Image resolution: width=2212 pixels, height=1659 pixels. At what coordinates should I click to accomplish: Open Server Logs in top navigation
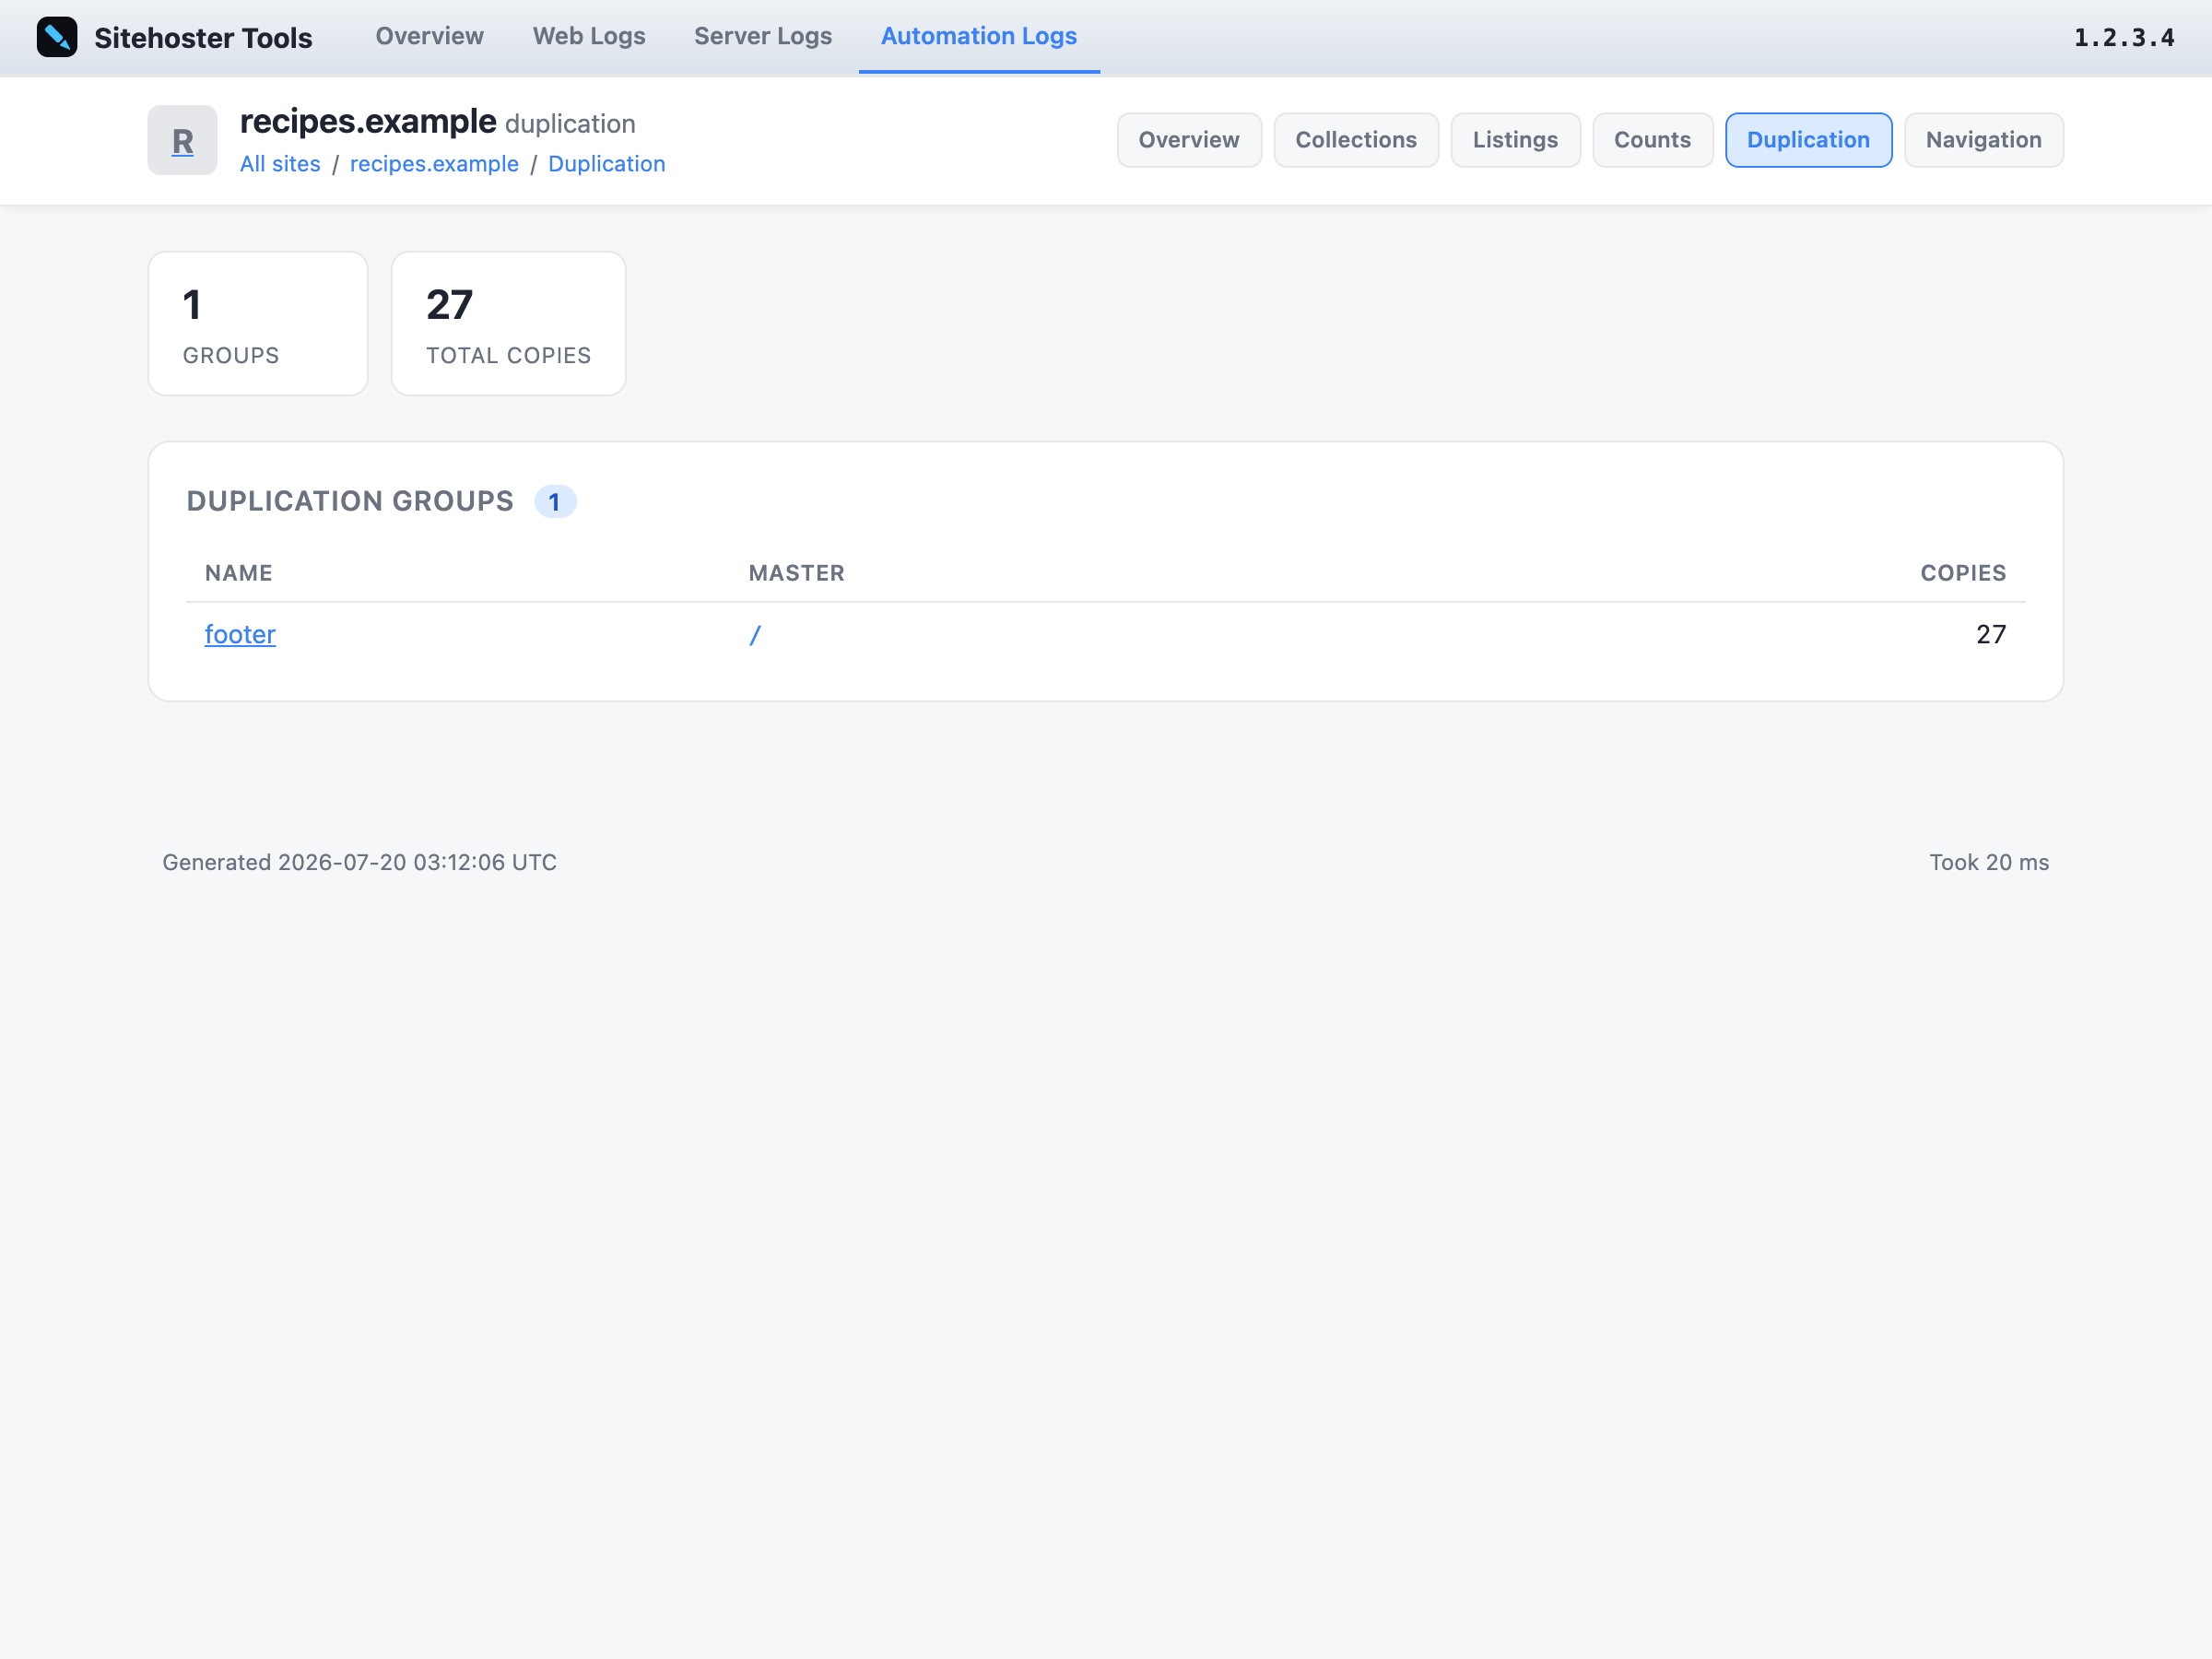(x=763, y=36)
